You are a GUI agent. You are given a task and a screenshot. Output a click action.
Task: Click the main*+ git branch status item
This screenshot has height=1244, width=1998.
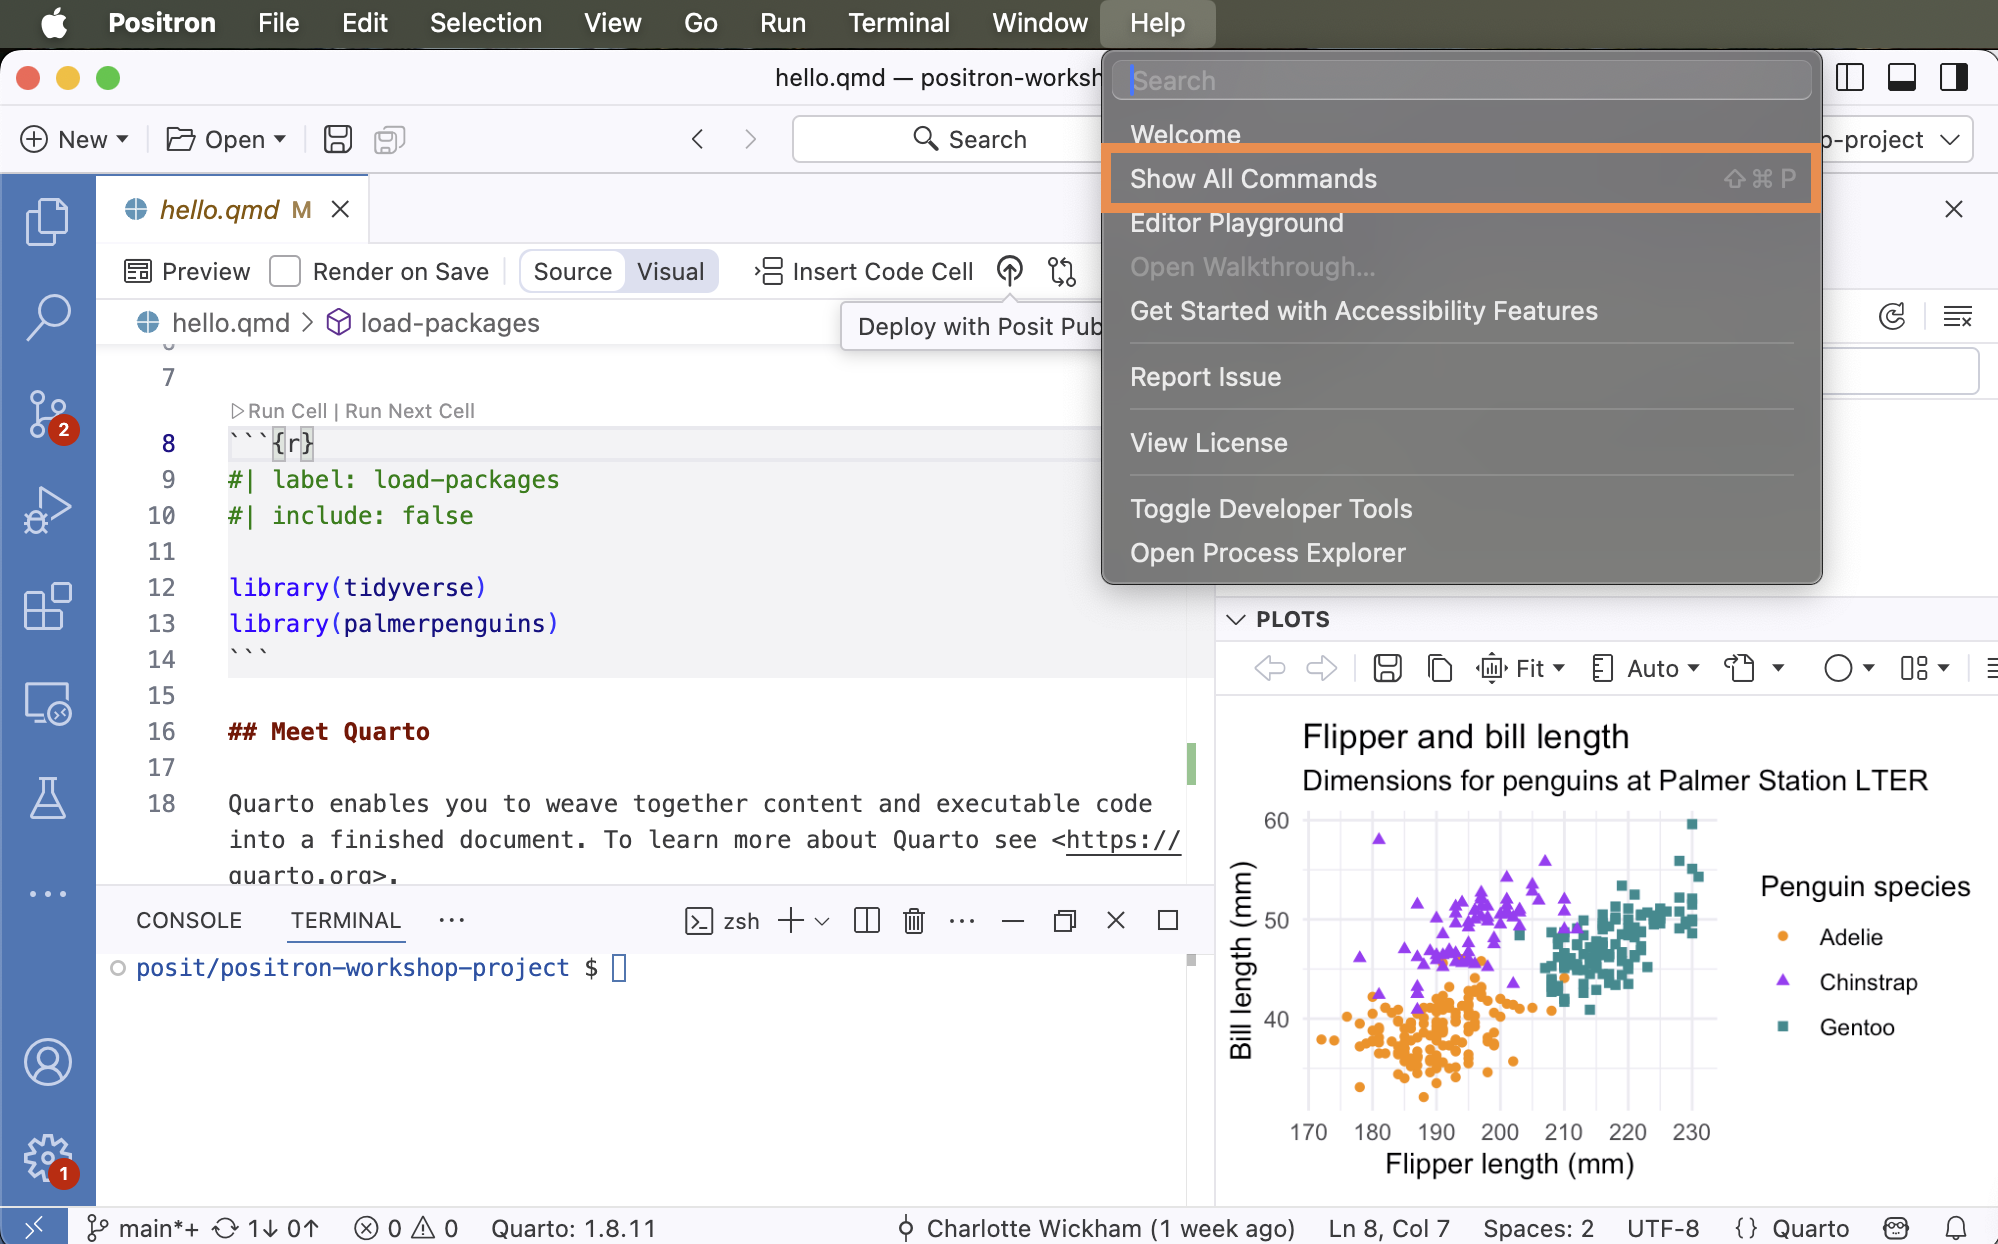[142, 1228]
